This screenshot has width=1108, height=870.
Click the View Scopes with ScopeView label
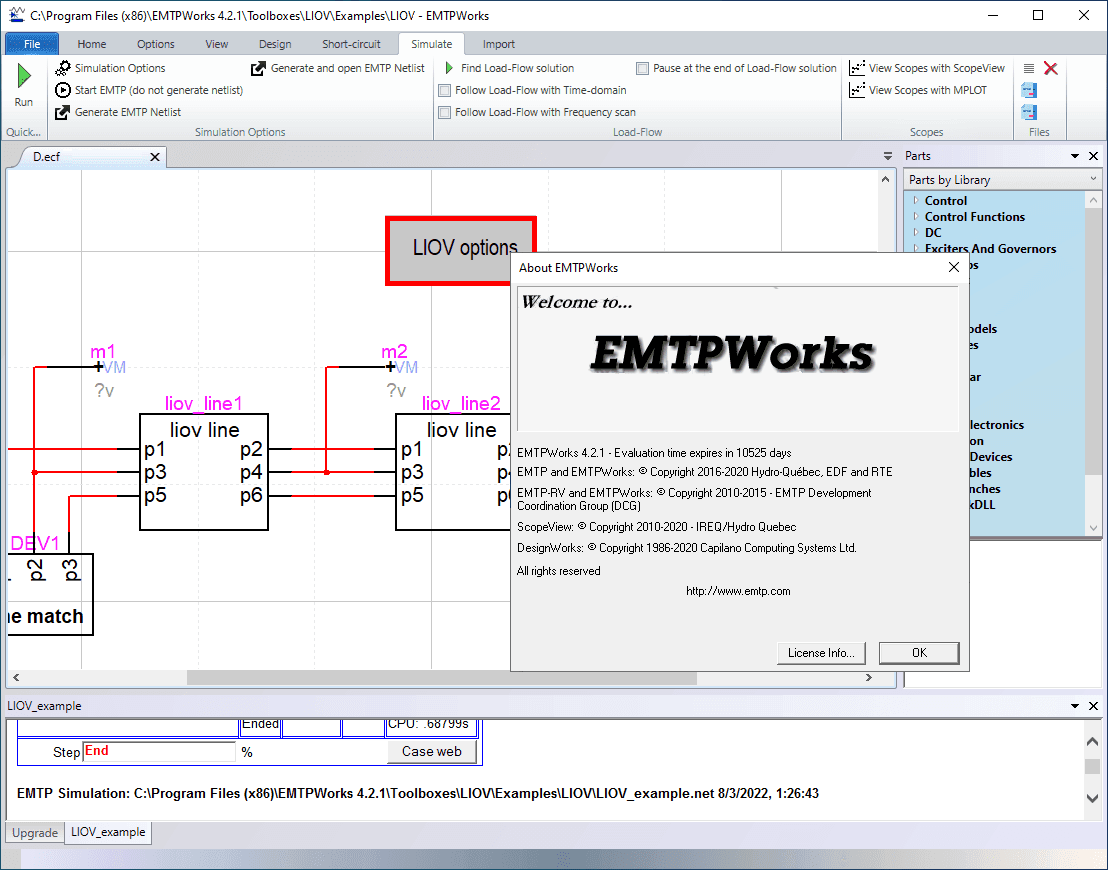936,68
